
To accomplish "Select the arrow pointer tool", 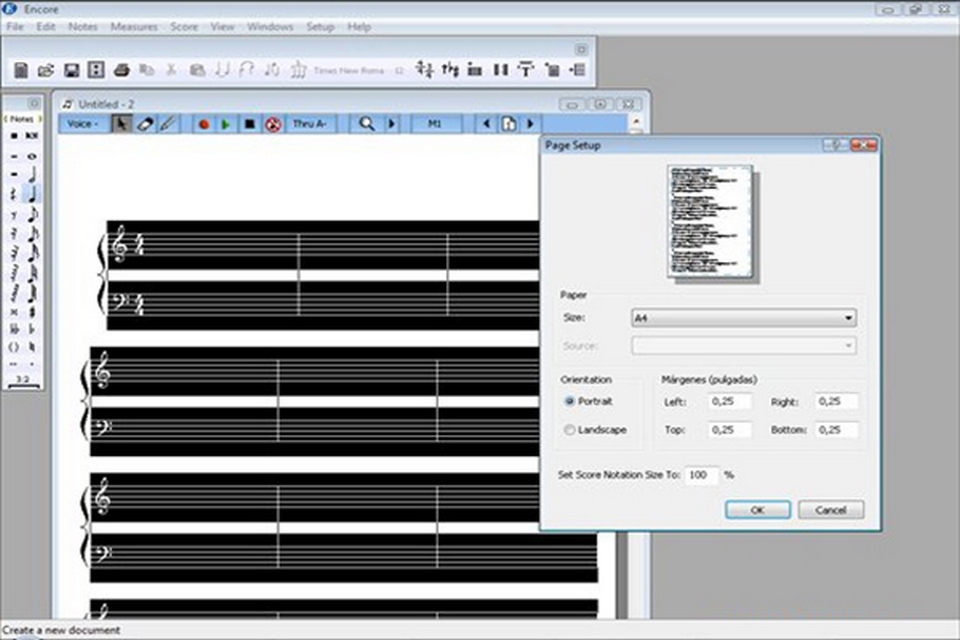I will tap(122, 124).
